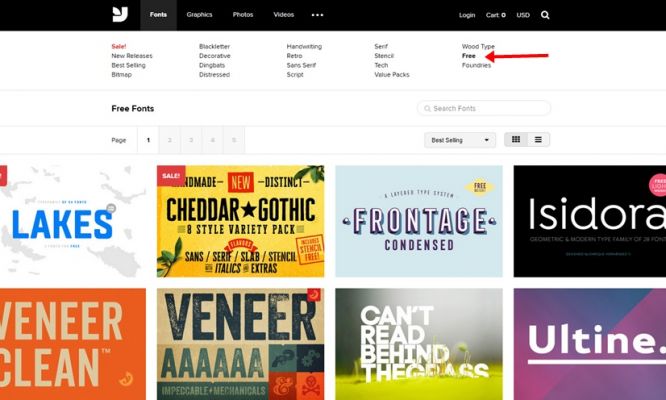Open New Releases category
This screenshot has height=400, width=666.
tap(132, 56)
